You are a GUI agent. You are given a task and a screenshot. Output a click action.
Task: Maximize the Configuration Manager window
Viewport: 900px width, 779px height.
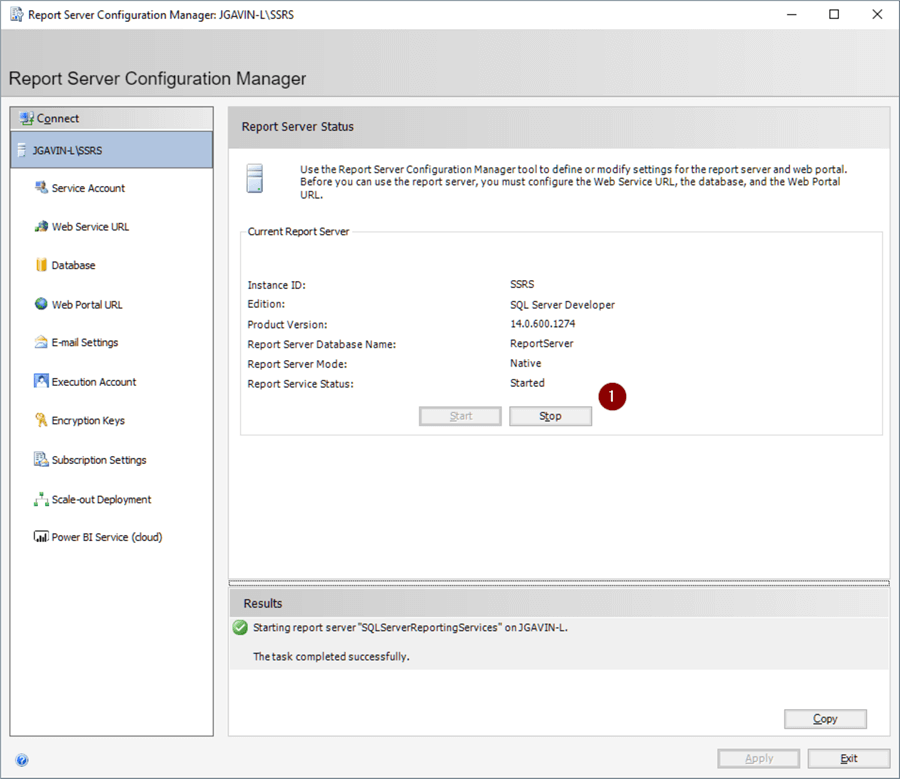[x=834, y=15]
